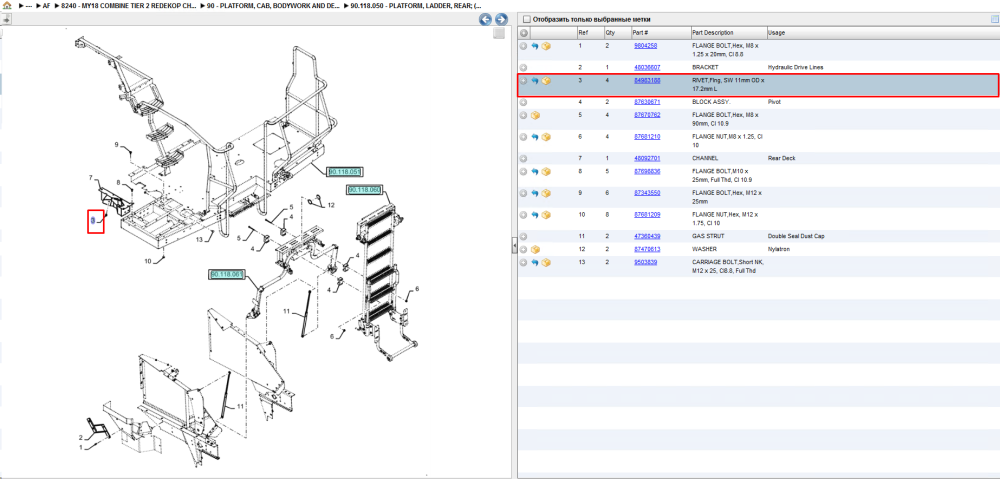The width and height of the screenshot is (1000, 479).
Task: Add part 9804258 using its plus icon
Action: (524, 46)
